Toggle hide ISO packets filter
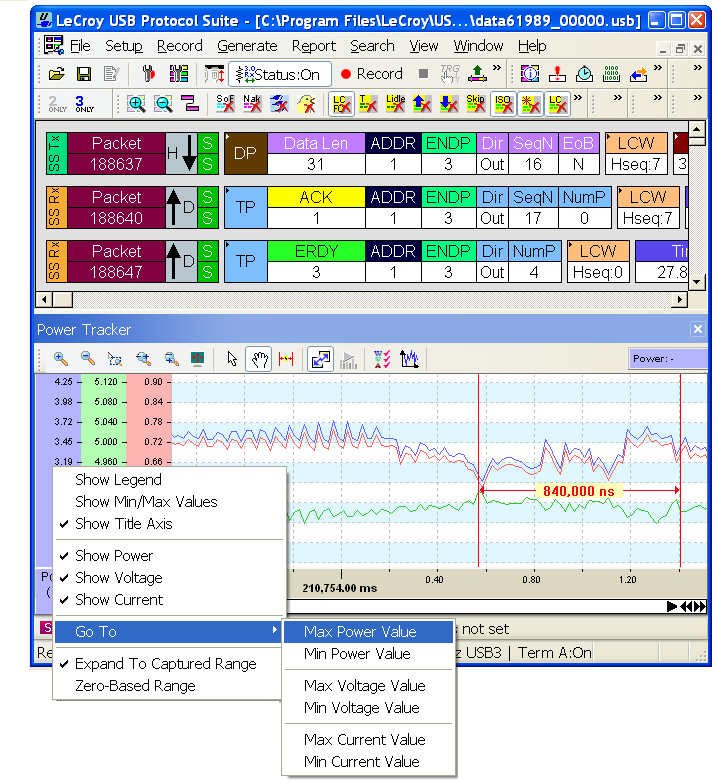Image resolution: width=718 pixels, height=781 pixels. pos(503,104)
